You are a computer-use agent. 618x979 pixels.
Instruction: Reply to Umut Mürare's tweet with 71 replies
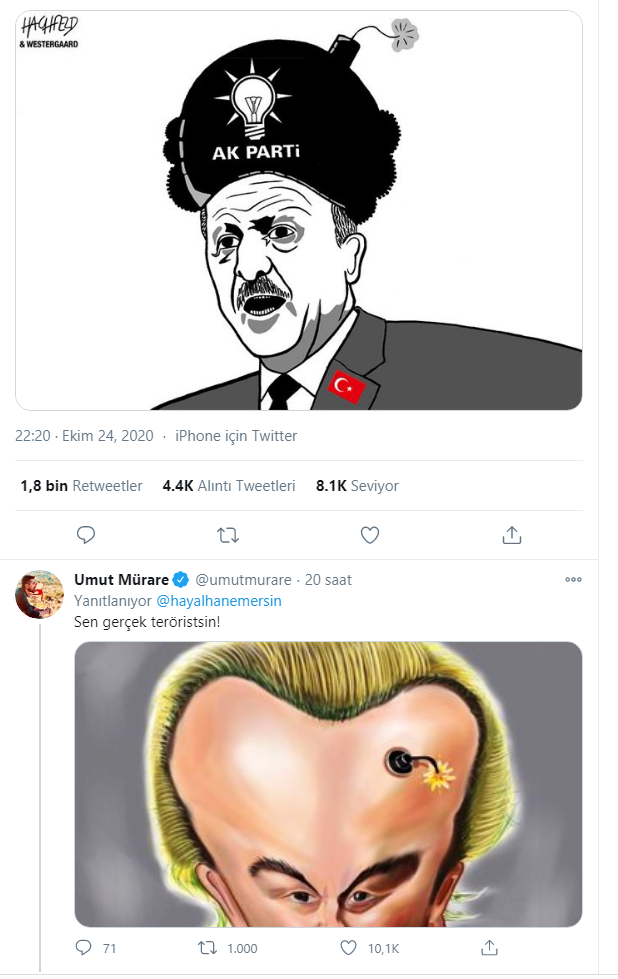84,948
